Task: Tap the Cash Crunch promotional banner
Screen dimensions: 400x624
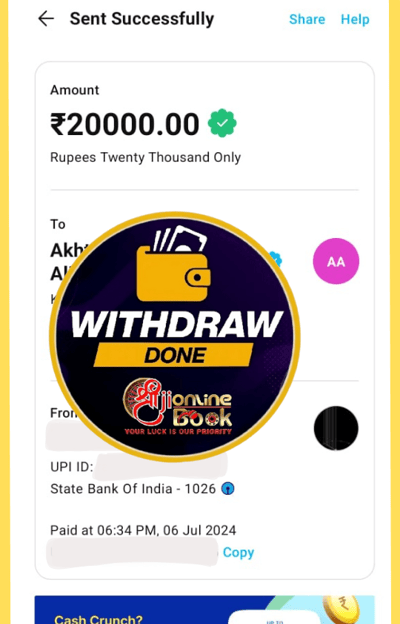Action: tap(204, 610)
